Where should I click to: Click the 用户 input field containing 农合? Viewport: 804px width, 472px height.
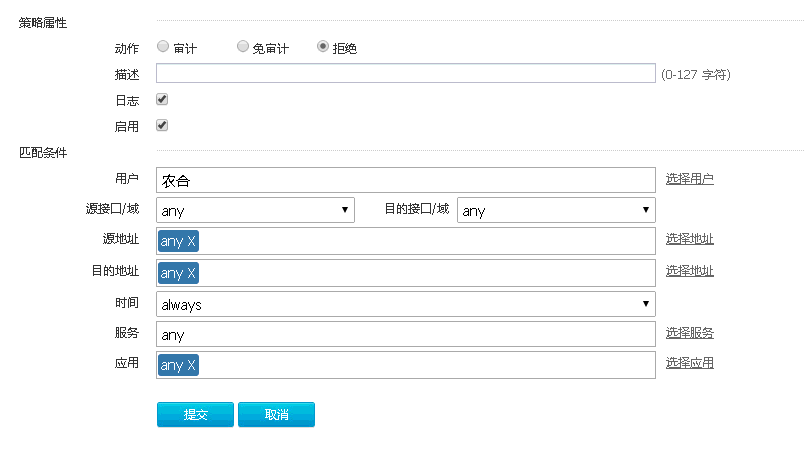(x=405, y=180)
